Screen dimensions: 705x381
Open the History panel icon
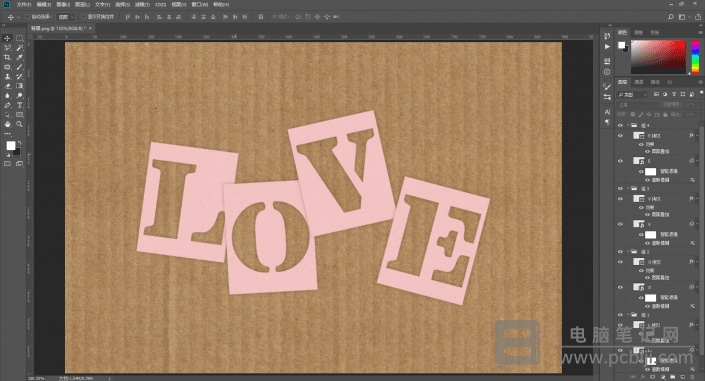[x=607, y=36]
